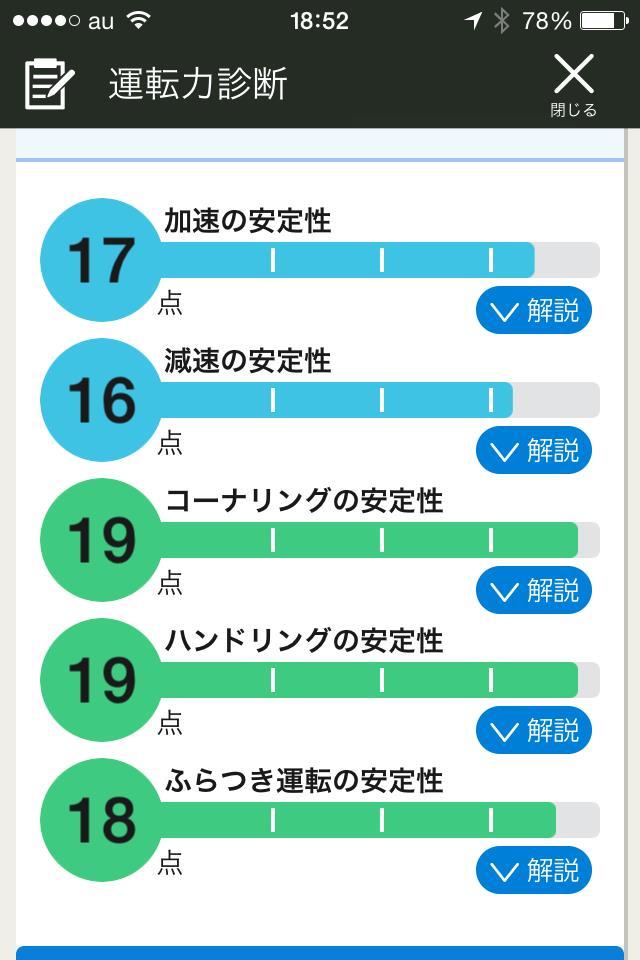Expand 解説 for 加速の安定性

(533, 310)
